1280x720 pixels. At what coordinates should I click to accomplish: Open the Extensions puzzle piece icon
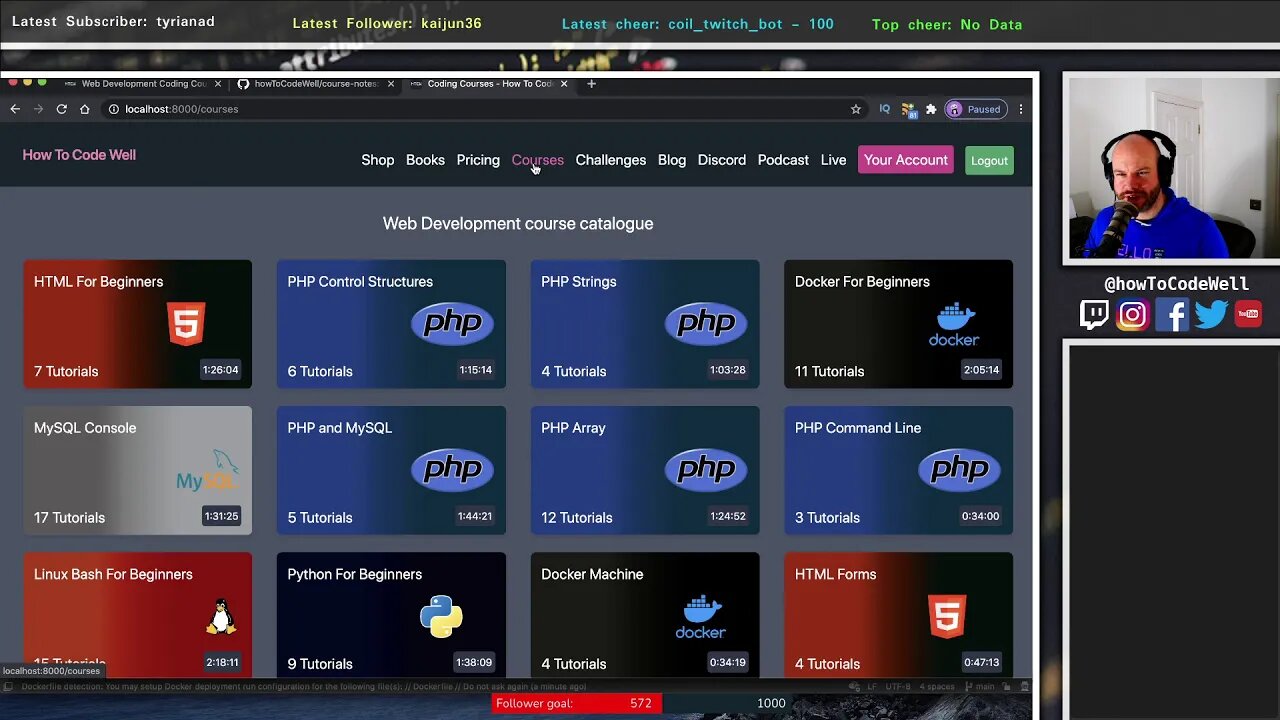point(931,109)
